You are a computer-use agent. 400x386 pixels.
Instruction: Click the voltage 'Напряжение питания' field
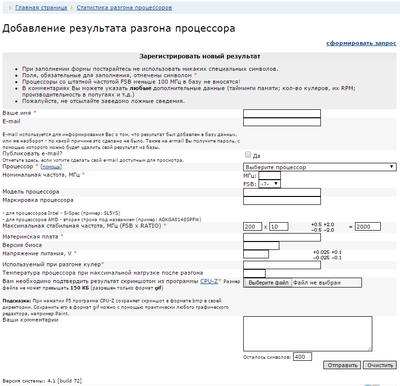[256, 254]
